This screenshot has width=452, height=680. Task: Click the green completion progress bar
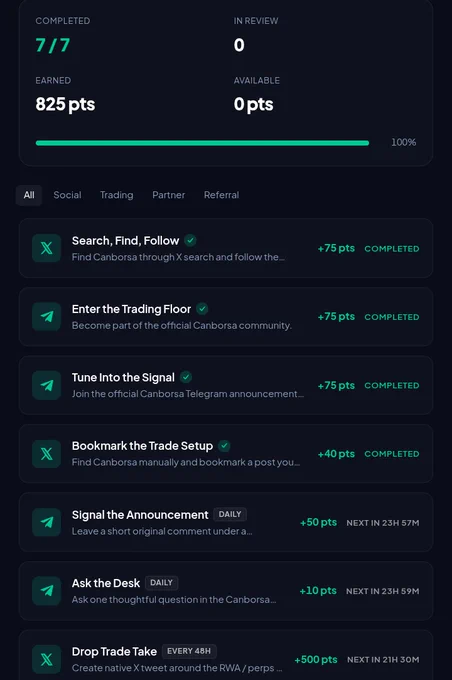[x=202, y=143]
